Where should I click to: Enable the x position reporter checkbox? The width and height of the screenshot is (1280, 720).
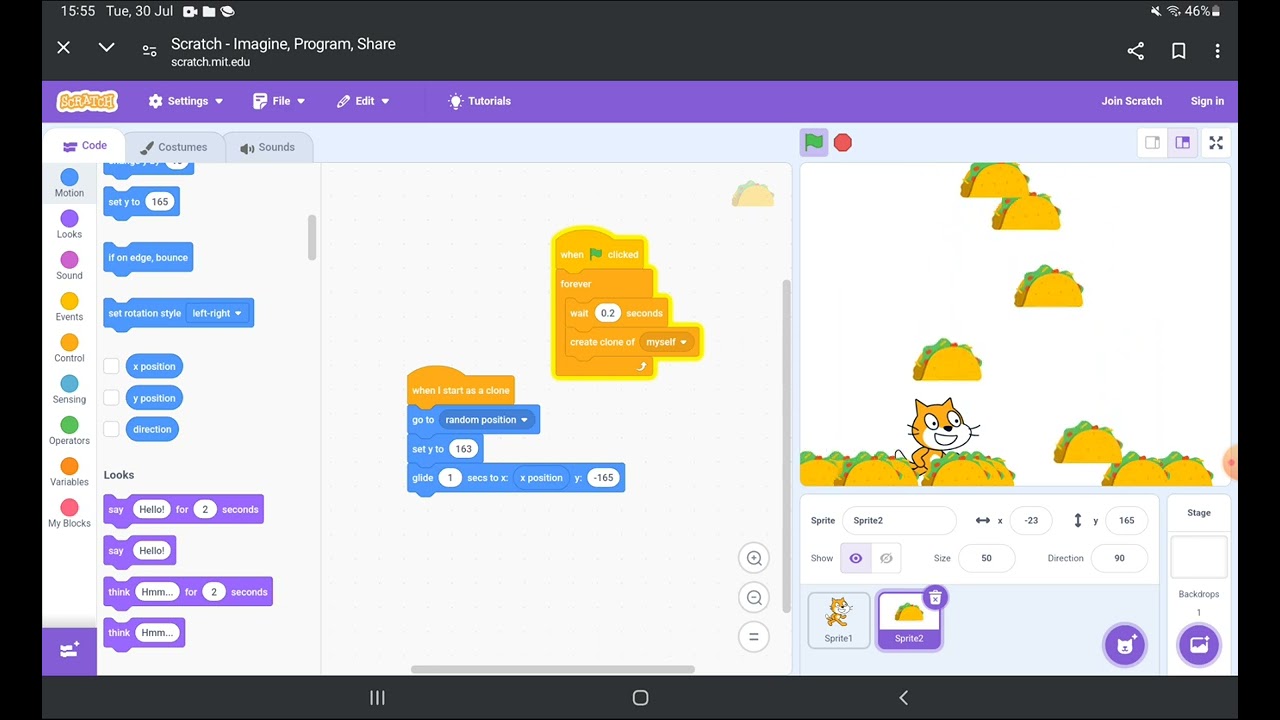111,366
